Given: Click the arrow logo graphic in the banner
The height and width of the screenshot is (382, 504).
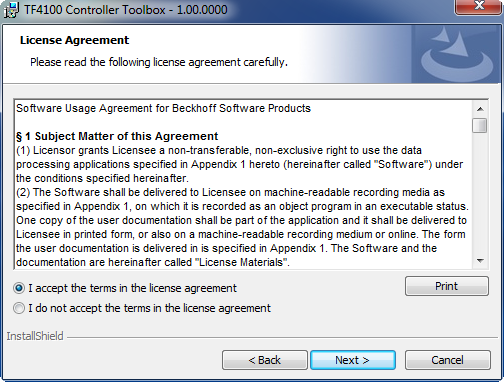Looking at the screenshot, I should (457, 55).
